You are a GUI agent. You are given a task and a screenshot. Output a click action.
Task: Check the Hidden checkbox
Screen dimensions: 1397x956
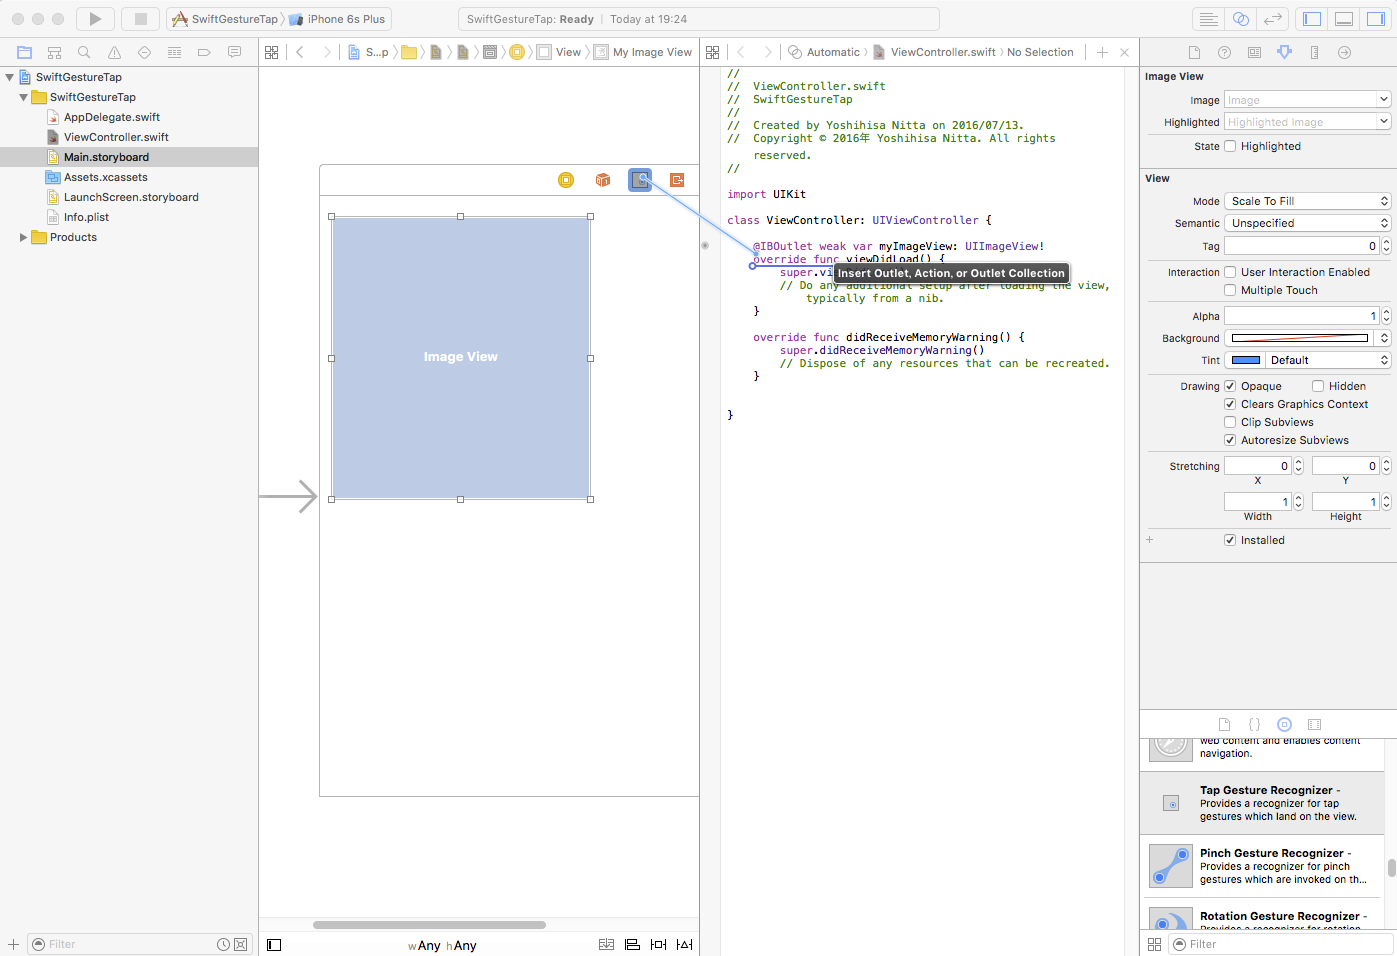click(x=1318, y=386)
